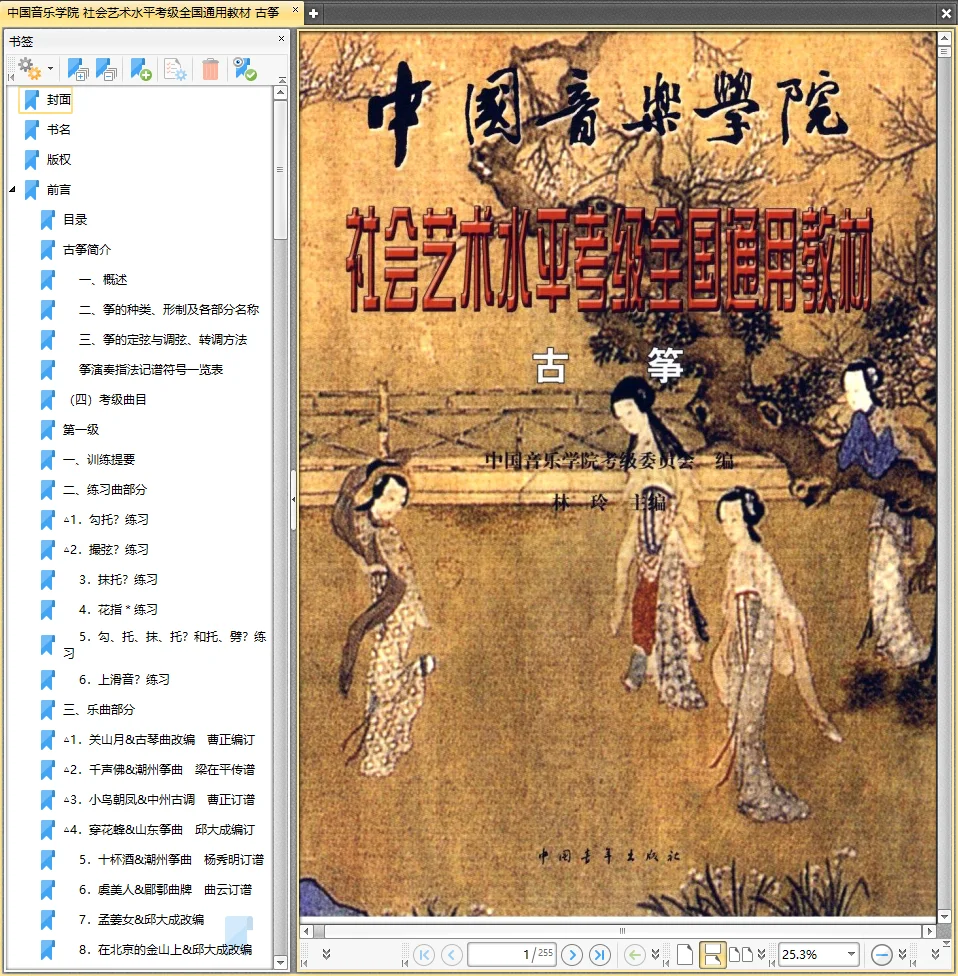This screenshot has height=976, width=958.
Task: Open 筝演奏指法记谱符号一览表 bookmark
Action: [151, 370]
